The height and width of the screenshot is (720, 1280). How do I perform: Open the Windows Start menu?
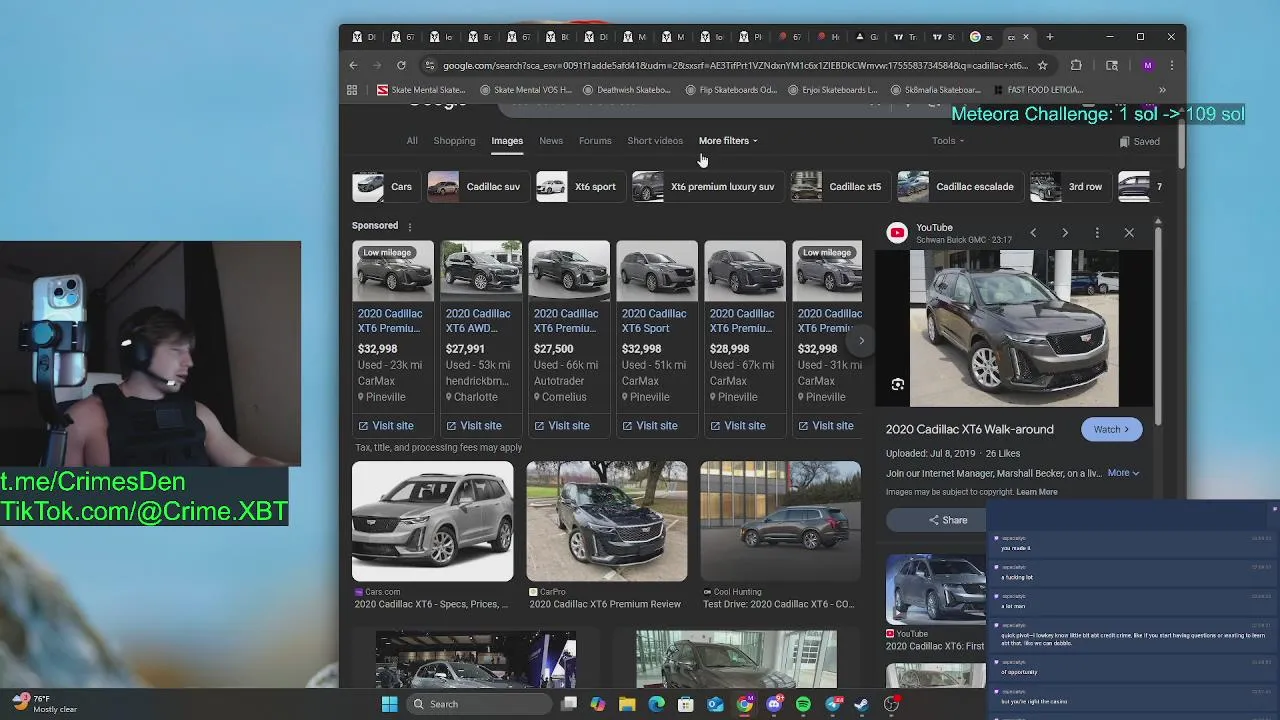tap(389, 704)
